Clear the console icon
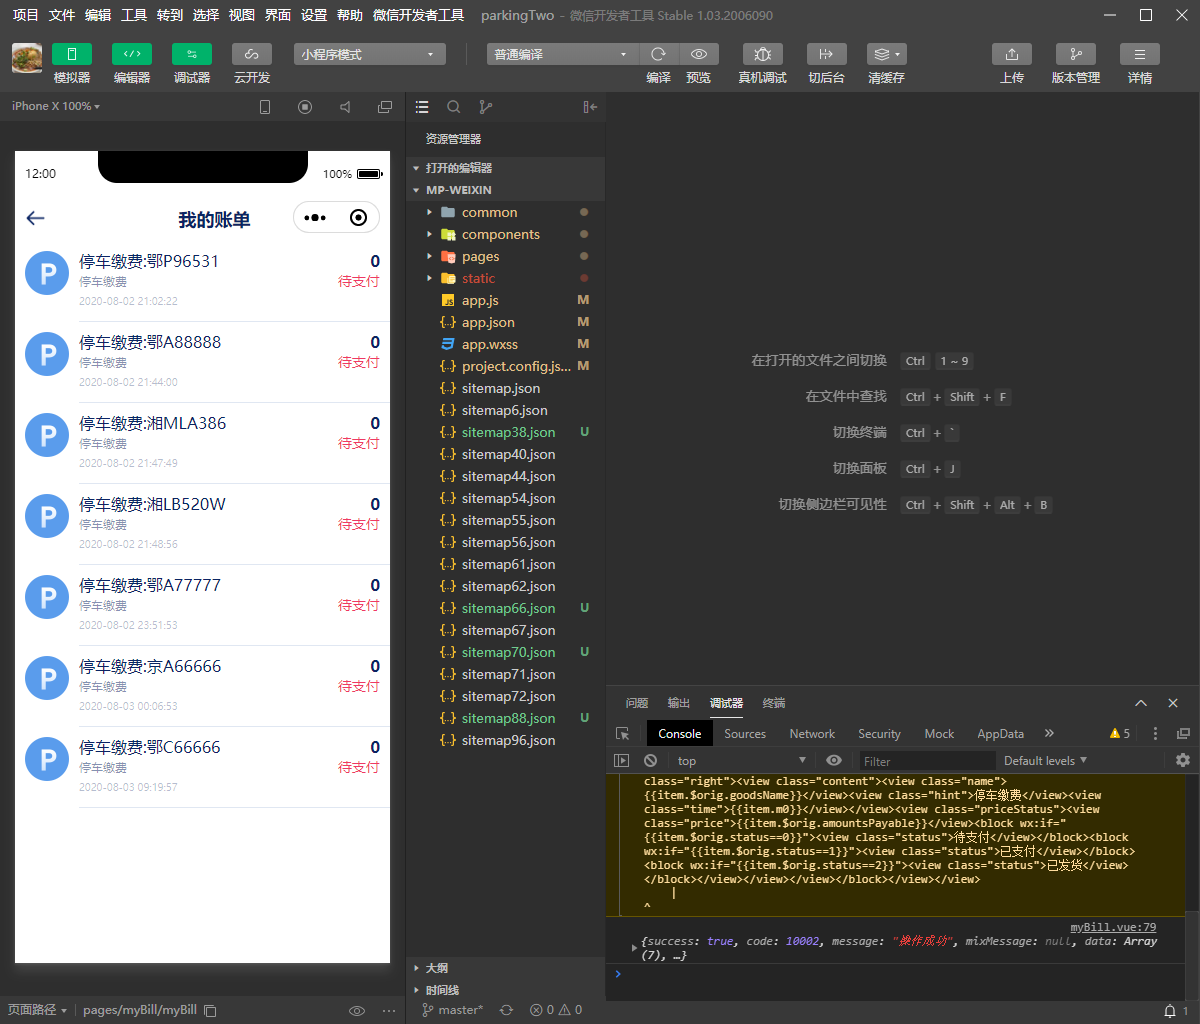This screenshot has height=1024, width=1200. pyautogui.click(x=650, y=760)
